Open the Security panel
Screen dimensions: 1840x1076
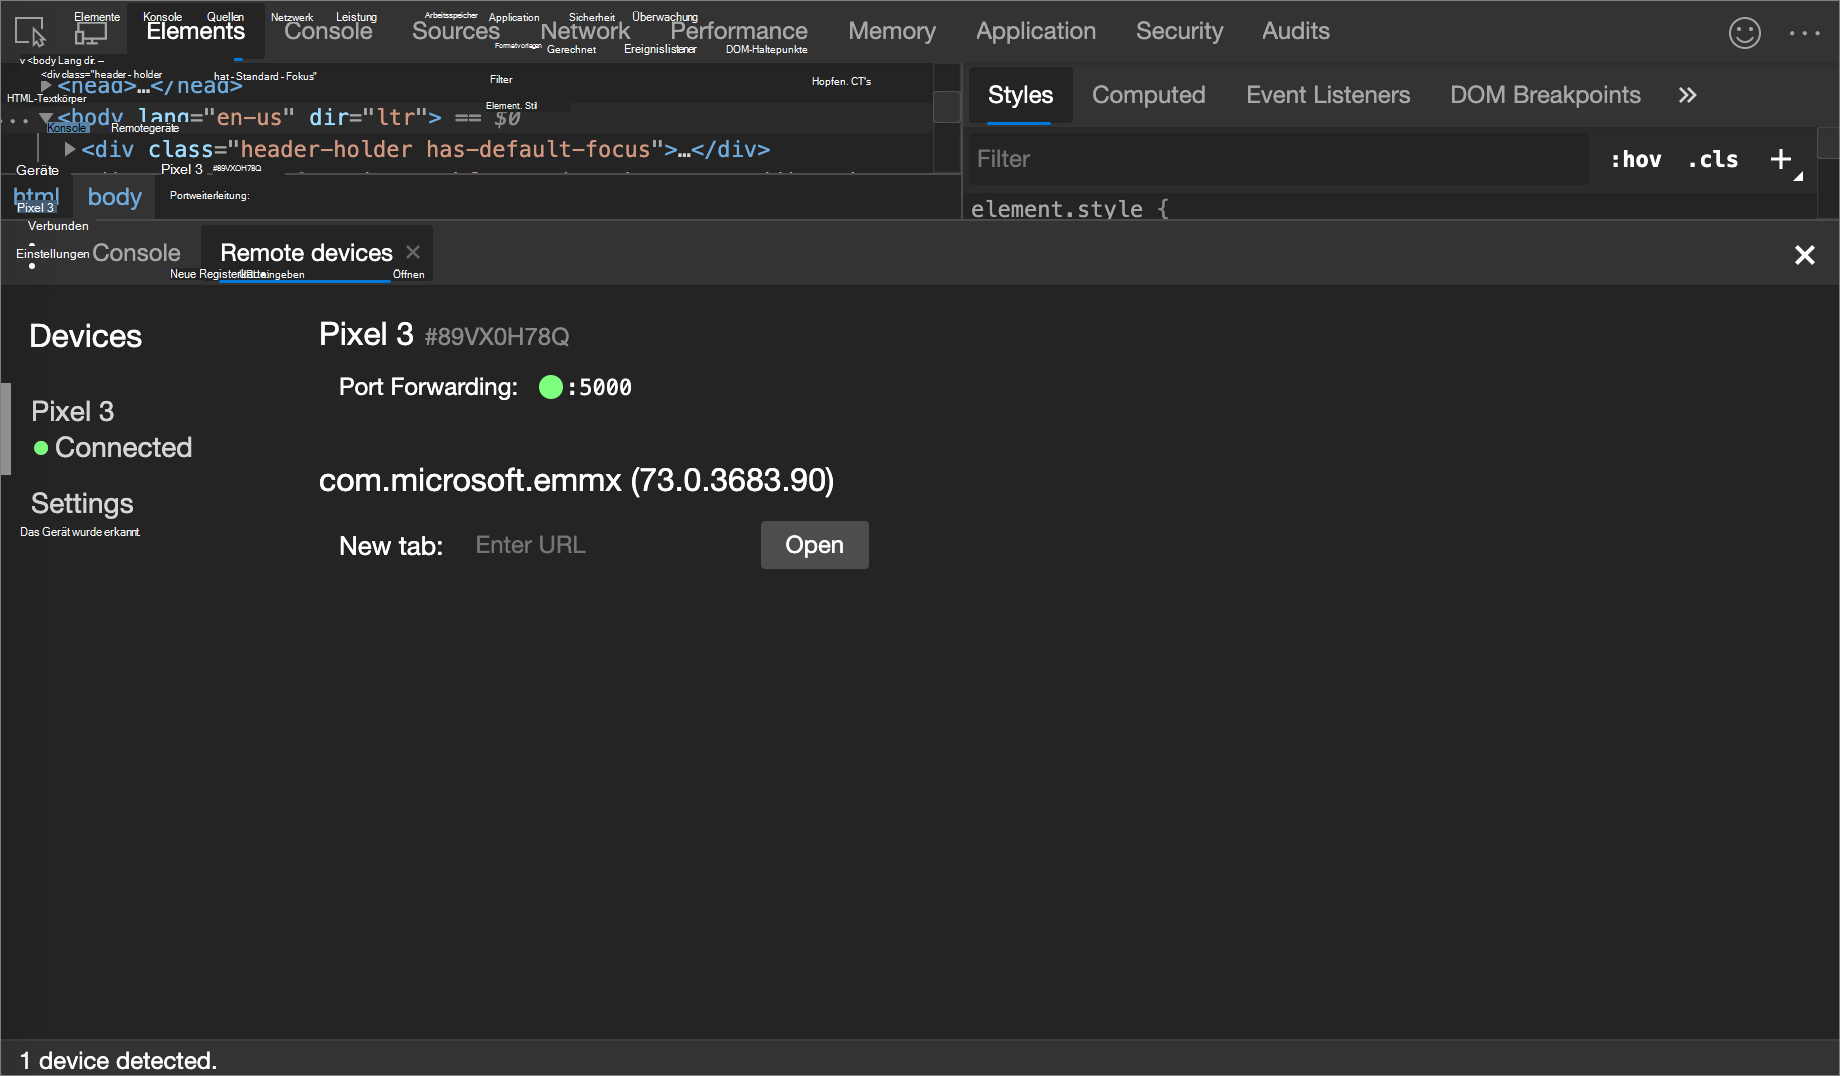[1180, 31]
